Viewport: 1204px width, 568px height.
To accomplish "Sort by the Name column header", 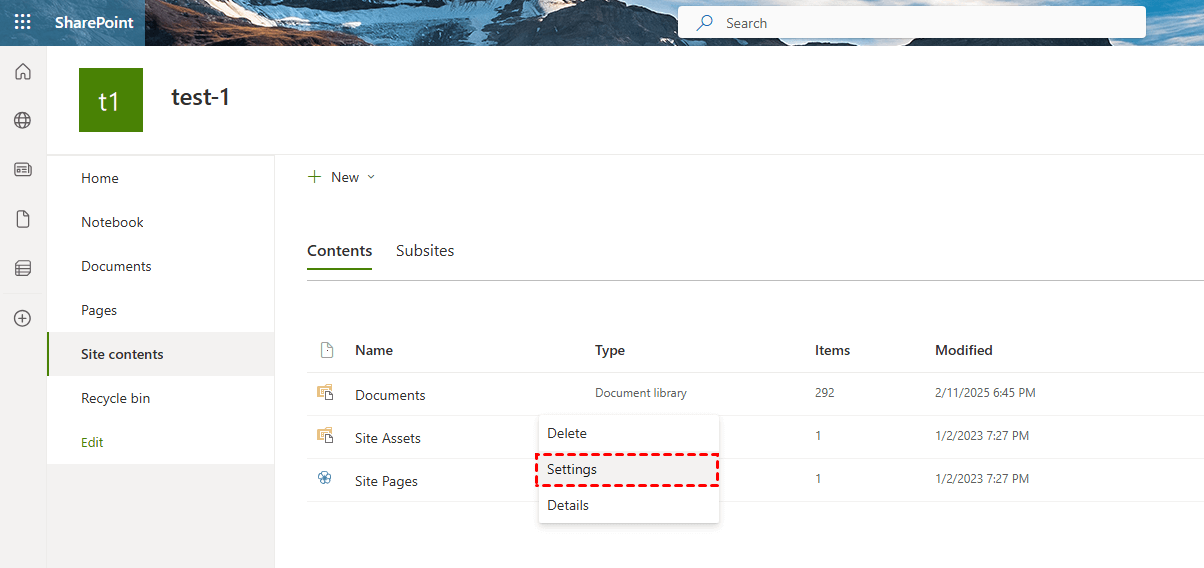I will [374, 350].
